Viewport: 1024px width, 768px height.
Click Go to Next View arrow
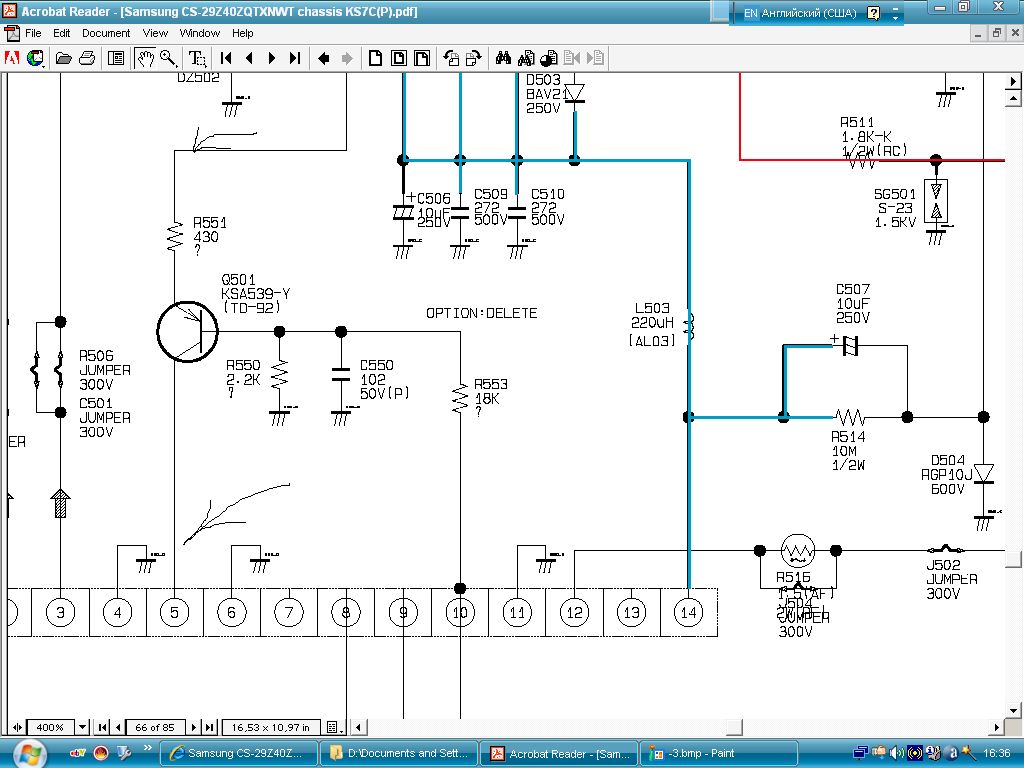(346, 58)
